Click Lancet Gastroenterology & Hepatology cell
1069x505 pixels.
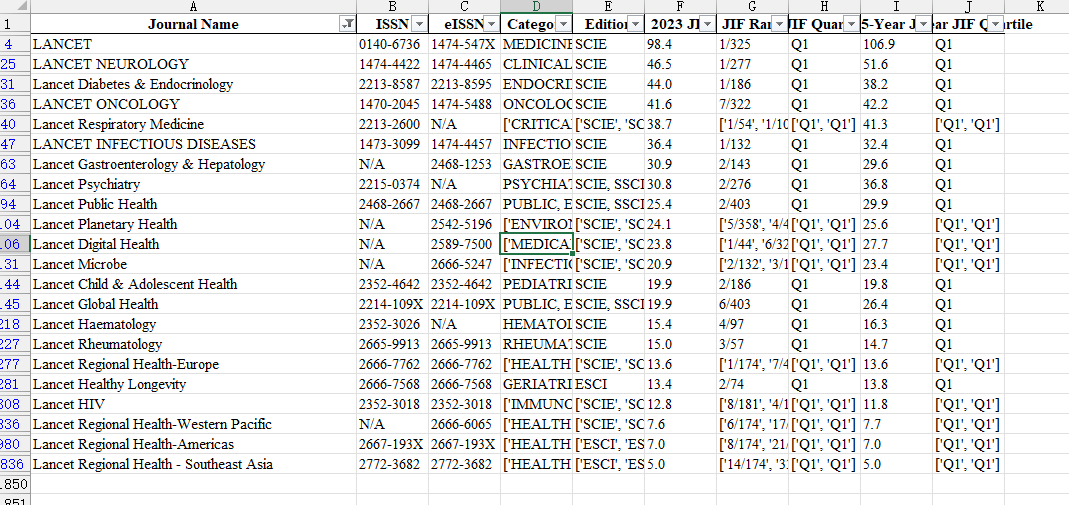coord(194,164)
